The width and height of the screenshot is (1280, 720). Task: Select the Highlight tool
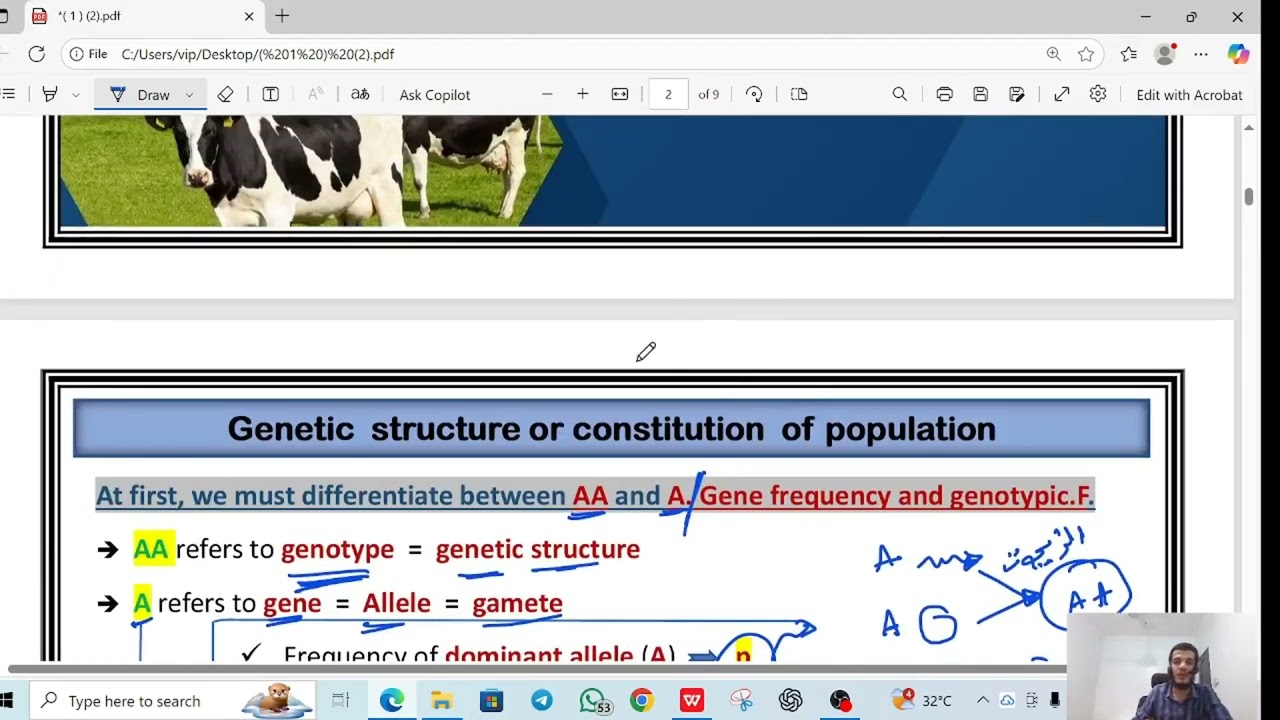point(50,94)
